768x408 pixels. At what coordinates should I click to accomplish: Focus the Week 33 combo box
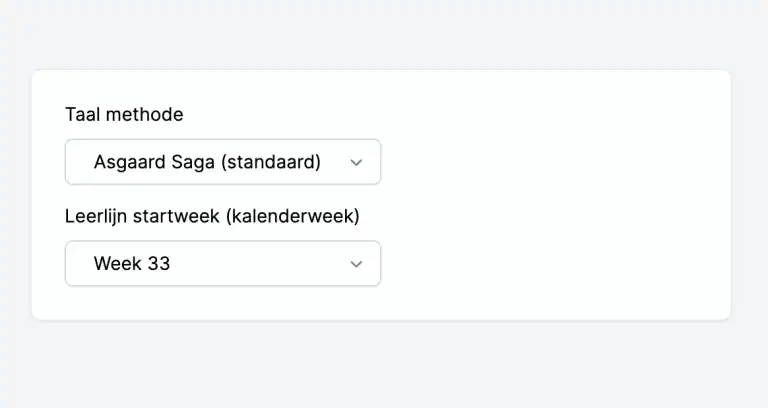(222, 264)
